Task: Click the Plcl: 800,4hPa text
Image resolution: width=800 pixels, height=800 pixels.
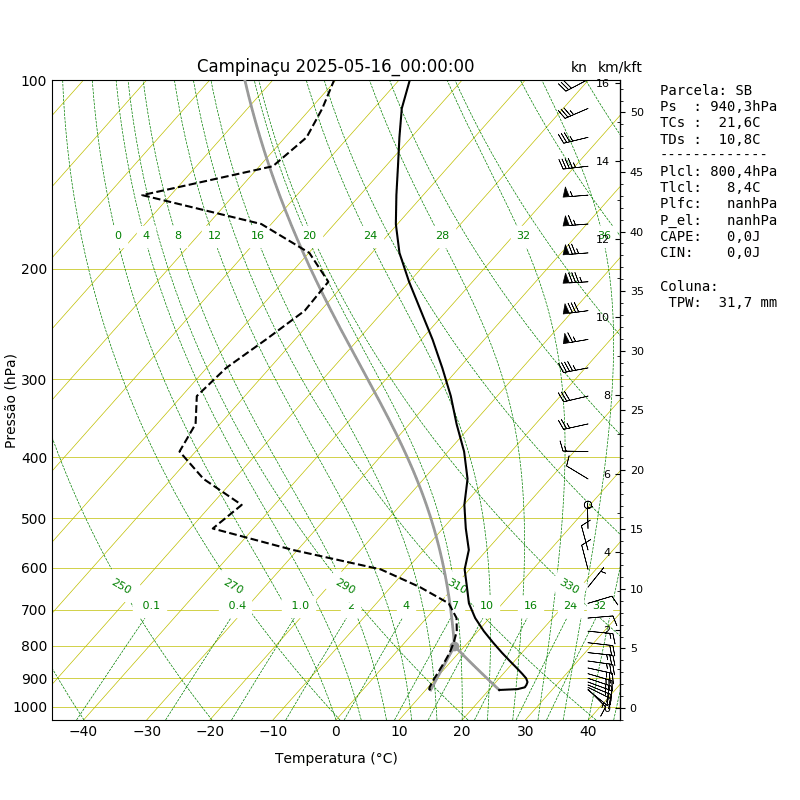Action: [x=718, y=171]
